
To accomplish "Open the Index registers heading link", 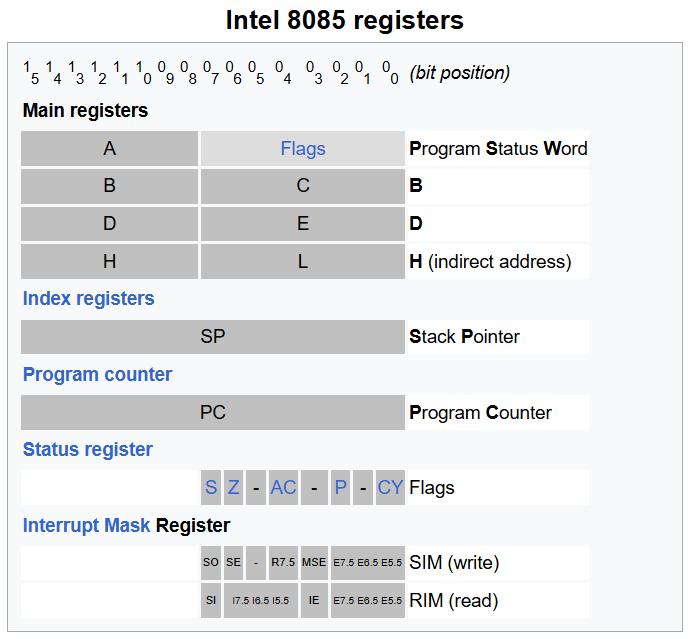I will pos(88,298).
